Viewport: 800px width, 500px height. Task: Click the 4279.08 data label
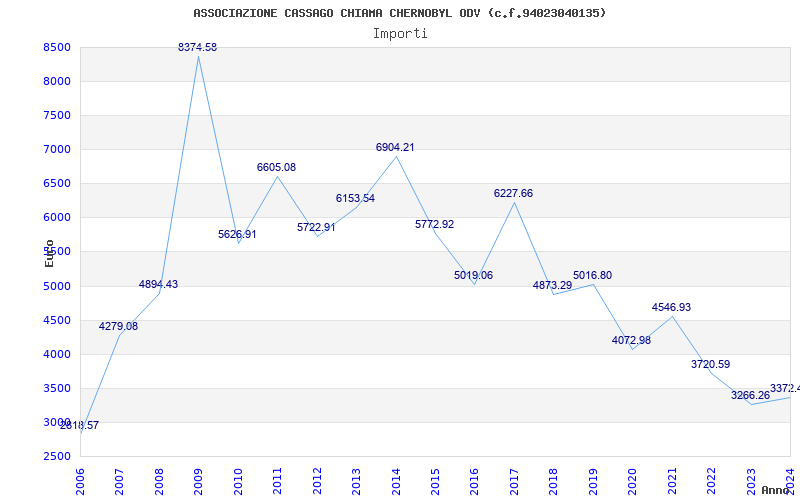pos(118,327)
